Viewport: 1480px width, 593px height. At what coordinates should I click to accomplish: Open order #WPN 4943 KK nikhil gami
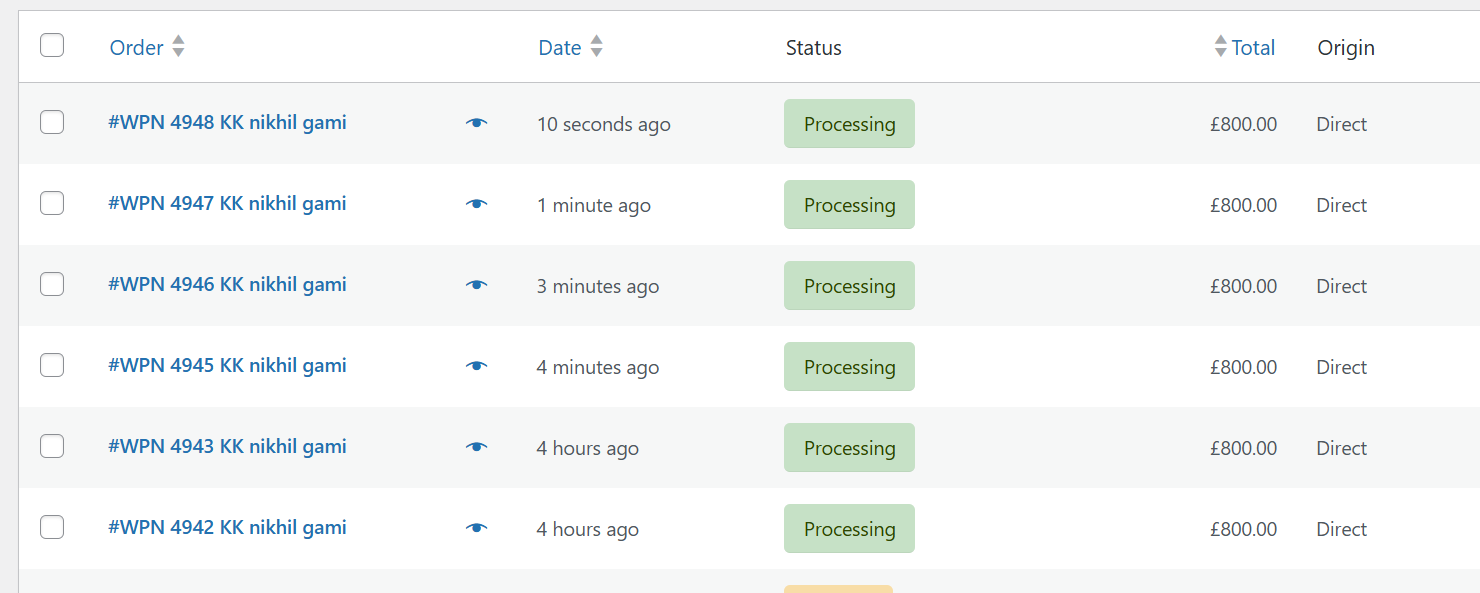227,447
